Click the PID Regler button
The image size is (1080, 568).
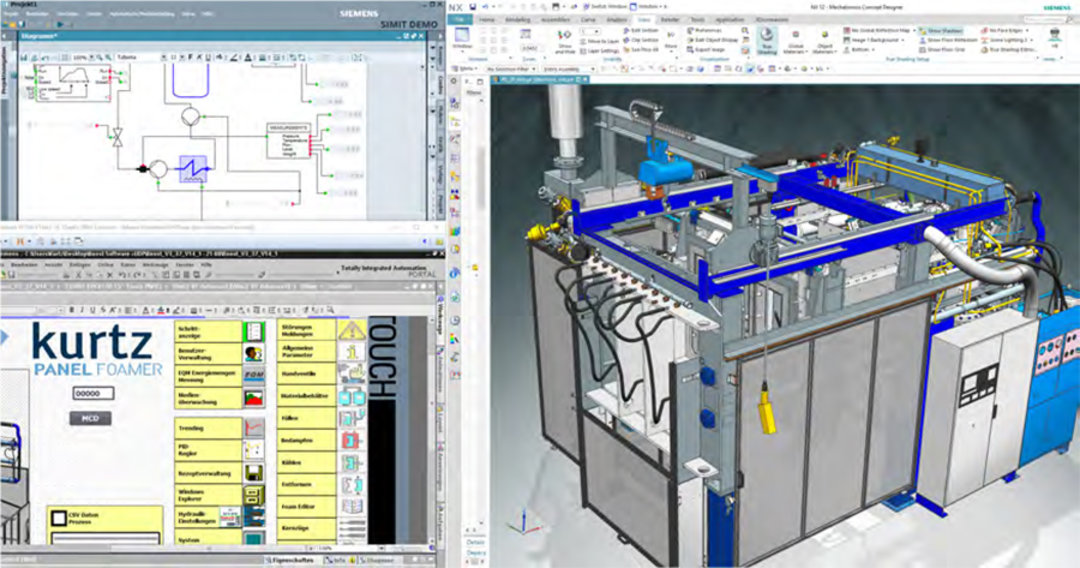[x=208, y=450]
